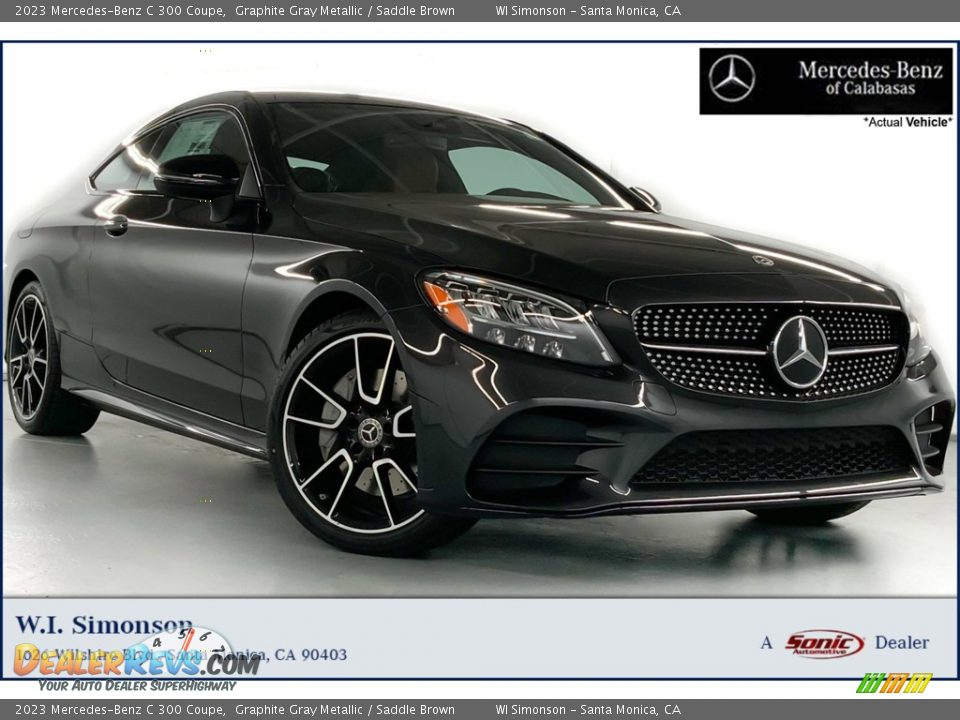This screenshot has height=720, width=960.
Task: Click the striped green-orange-yellow logo at bottom right
Action: pos(894,683)
